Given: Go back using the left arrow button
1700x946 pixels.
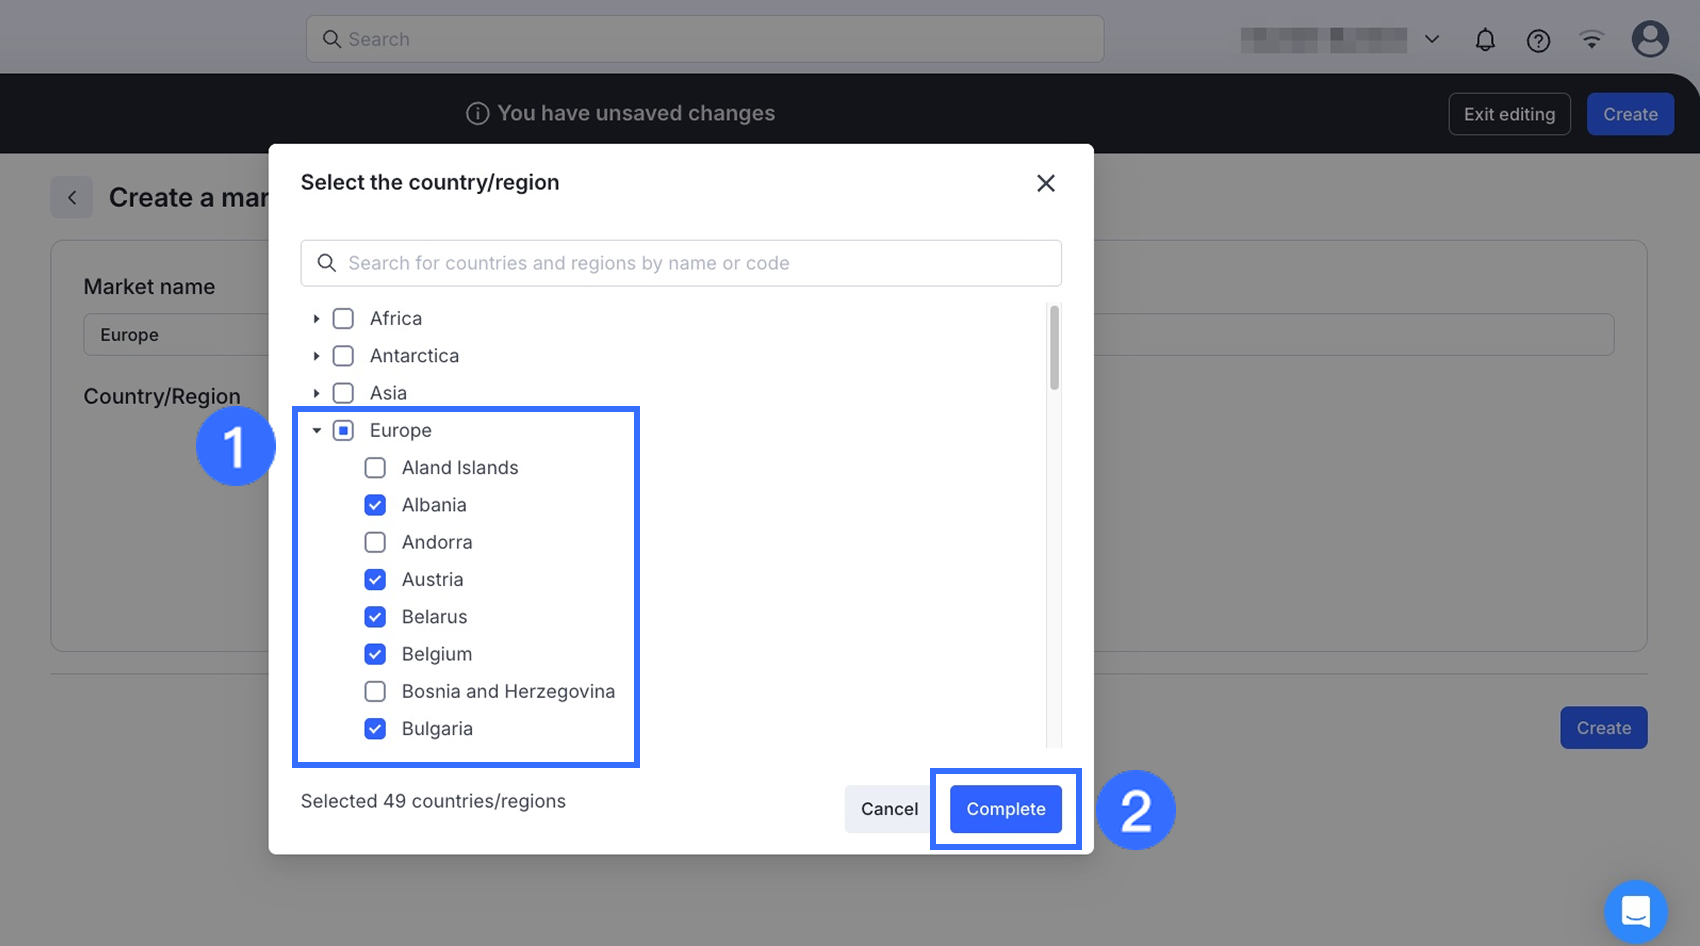Looking at the screenshot, I should pyautogui.click(x=72, y=198).
